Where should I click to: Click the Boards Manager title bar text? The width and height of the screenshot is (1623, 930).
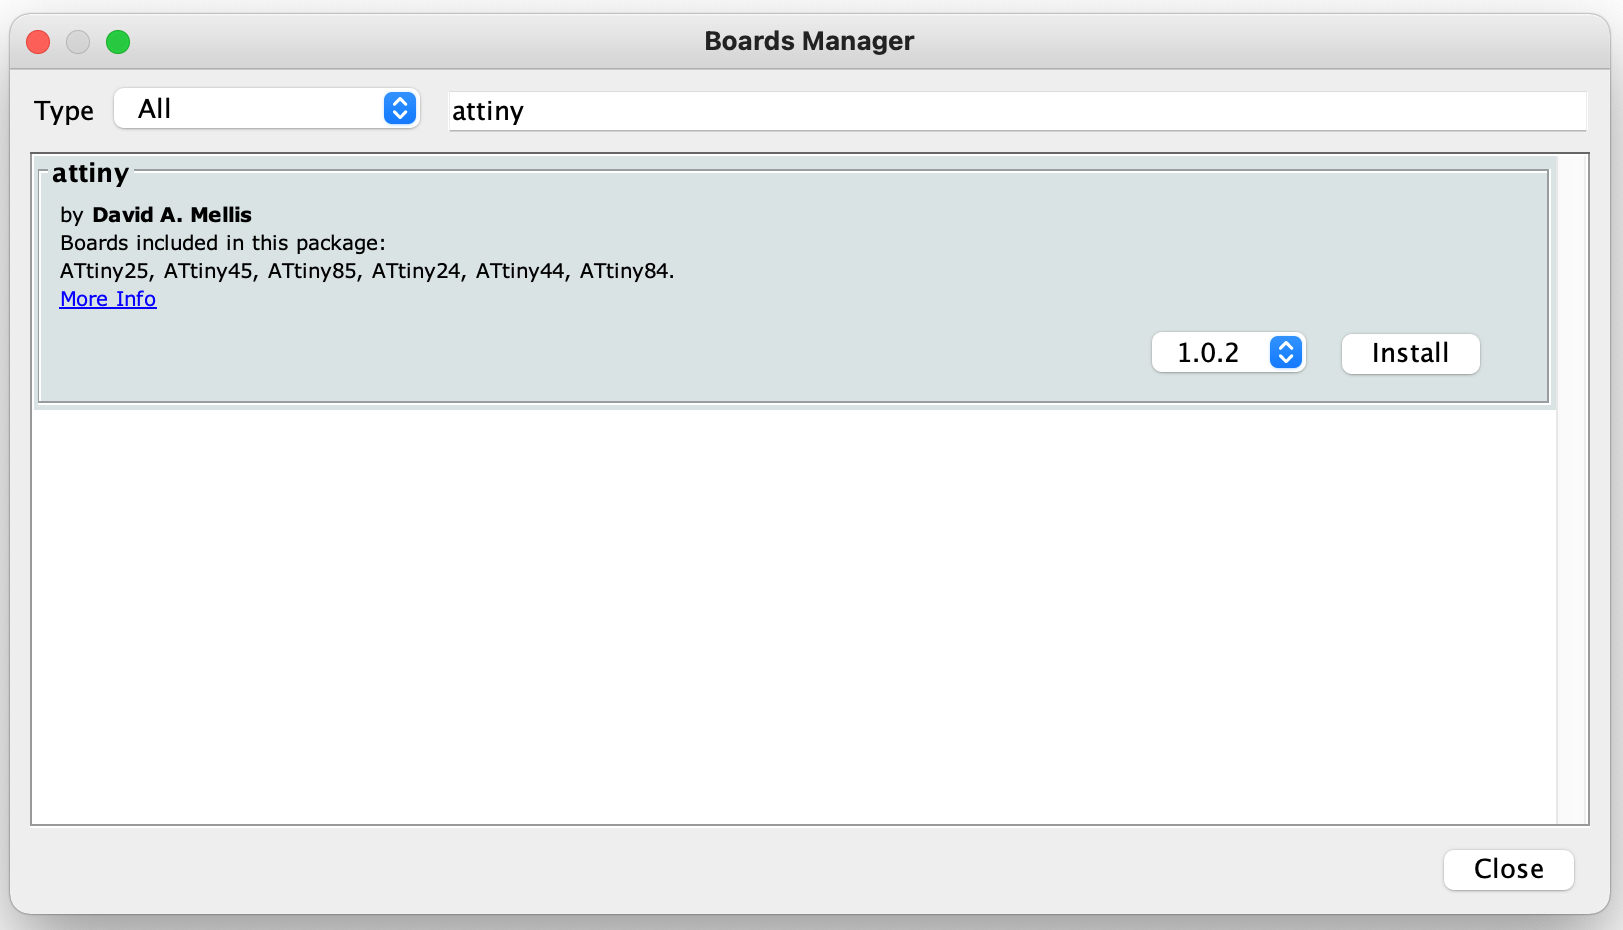click(x=809, y=41)
